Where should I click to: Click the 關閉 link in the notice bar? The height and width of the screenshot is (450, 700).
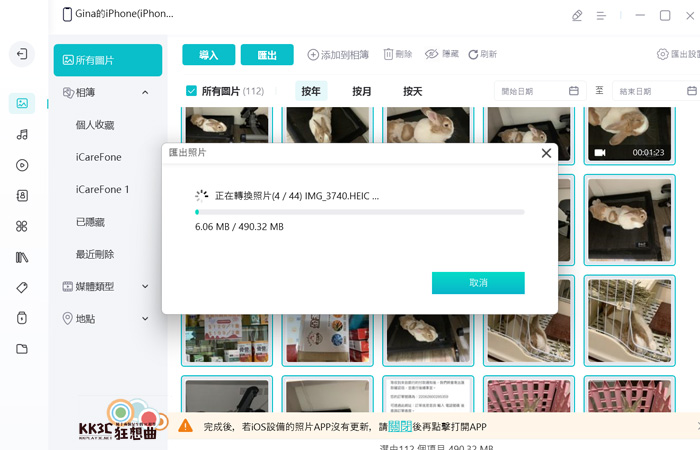click(400, 426)
